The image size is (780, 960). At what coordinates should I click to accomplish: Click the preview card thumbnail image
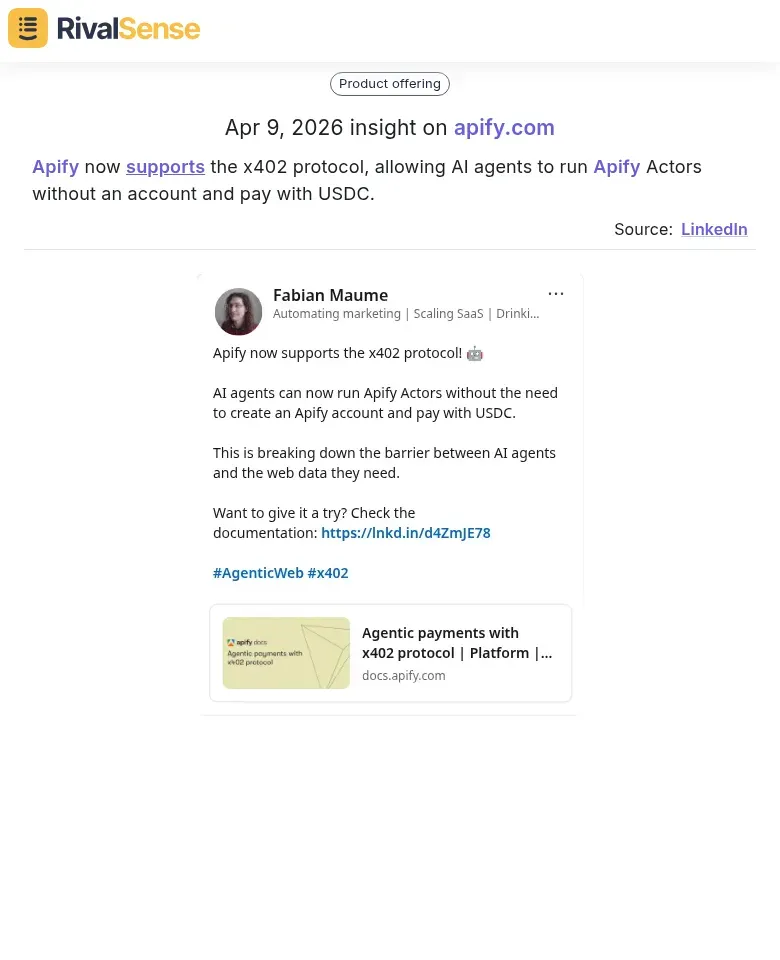(286, 653)
